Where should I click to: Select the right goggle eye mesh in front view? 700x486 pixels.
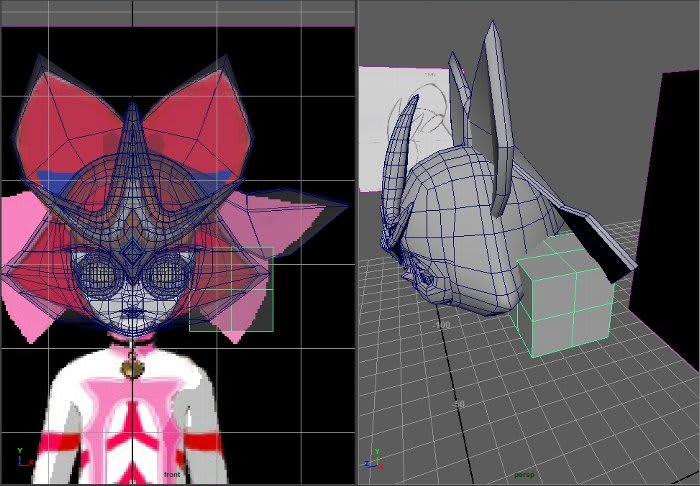(167, 273)
